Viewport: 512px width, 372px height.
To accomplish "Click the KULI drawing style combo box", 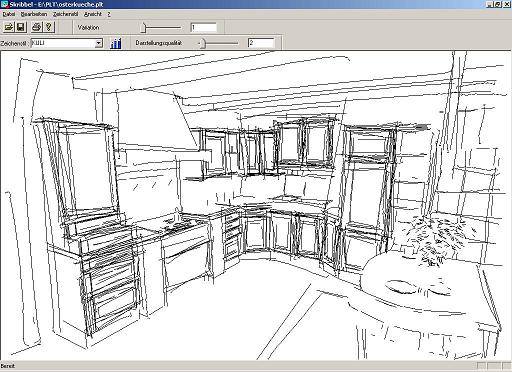I will 67,43.
